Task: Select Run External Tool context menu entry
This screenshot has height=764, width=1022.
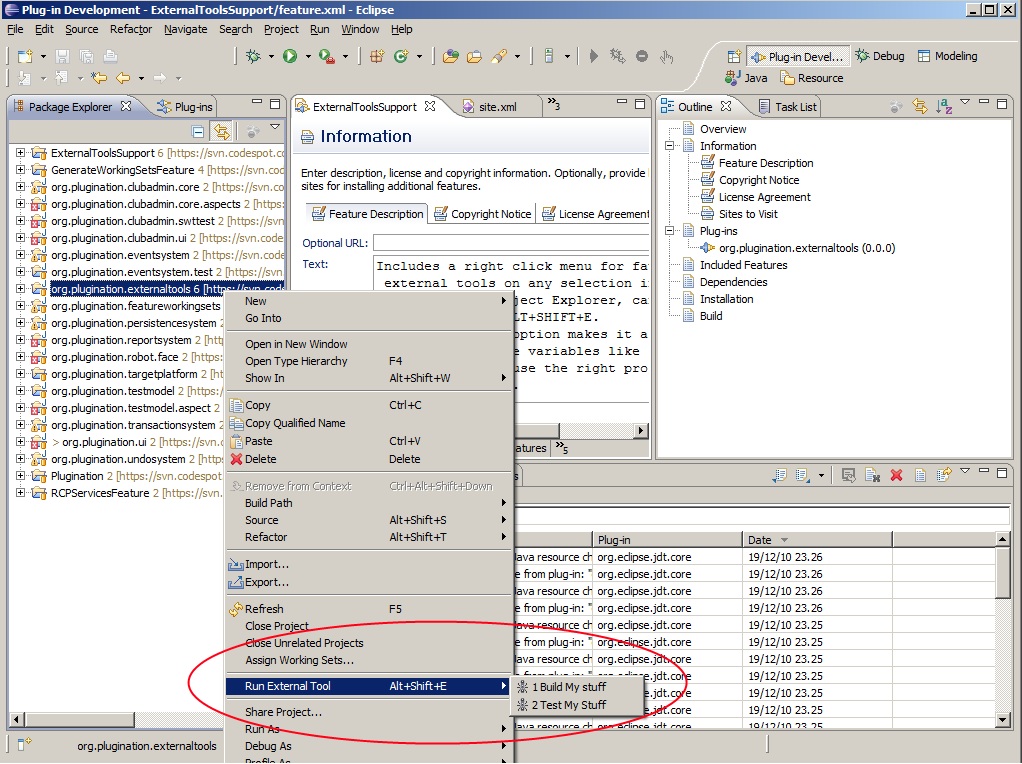Action: [368, 686]
